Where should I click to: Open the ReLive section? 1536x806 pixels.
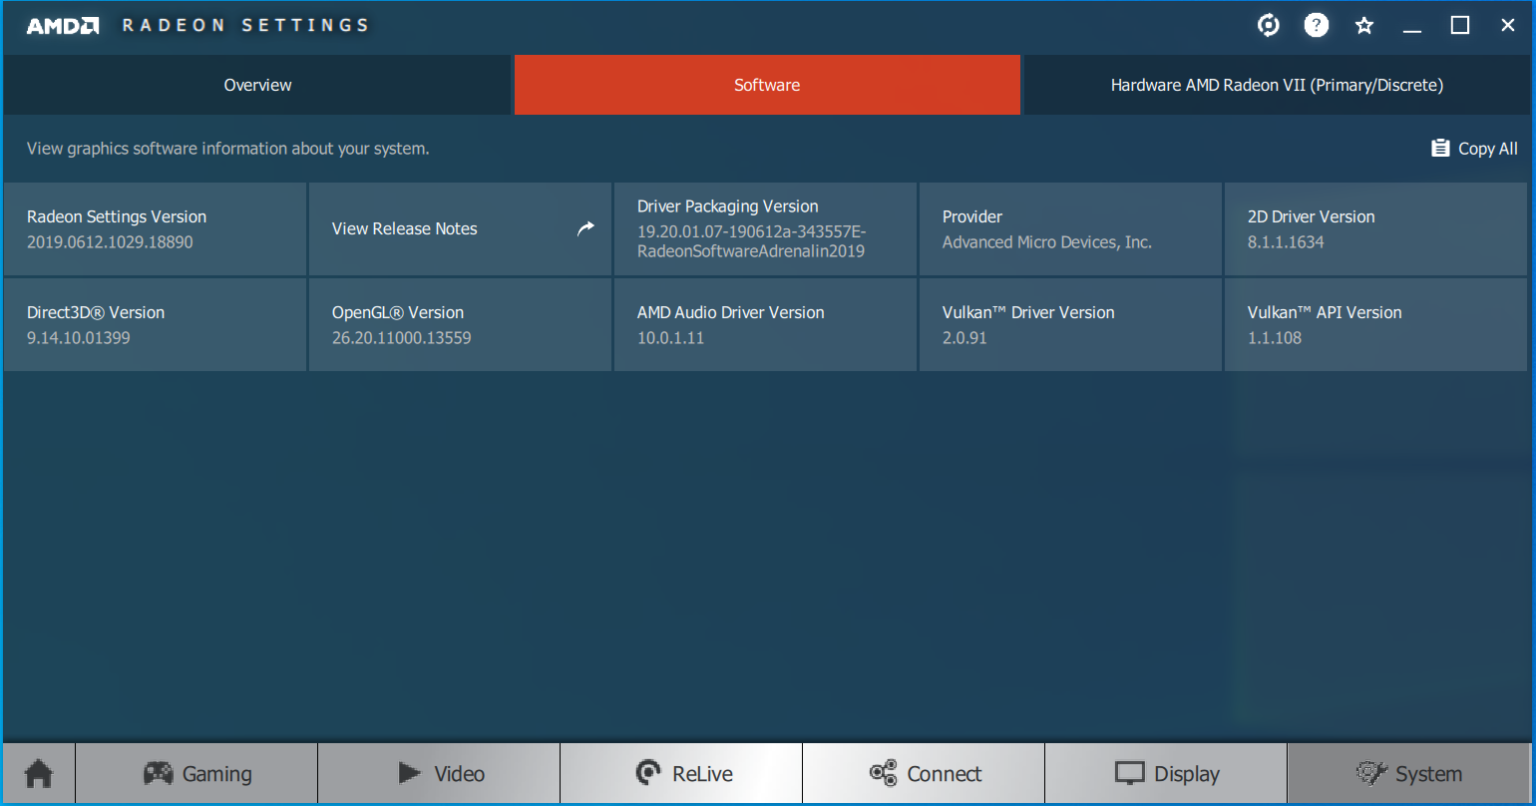point(682,773)
